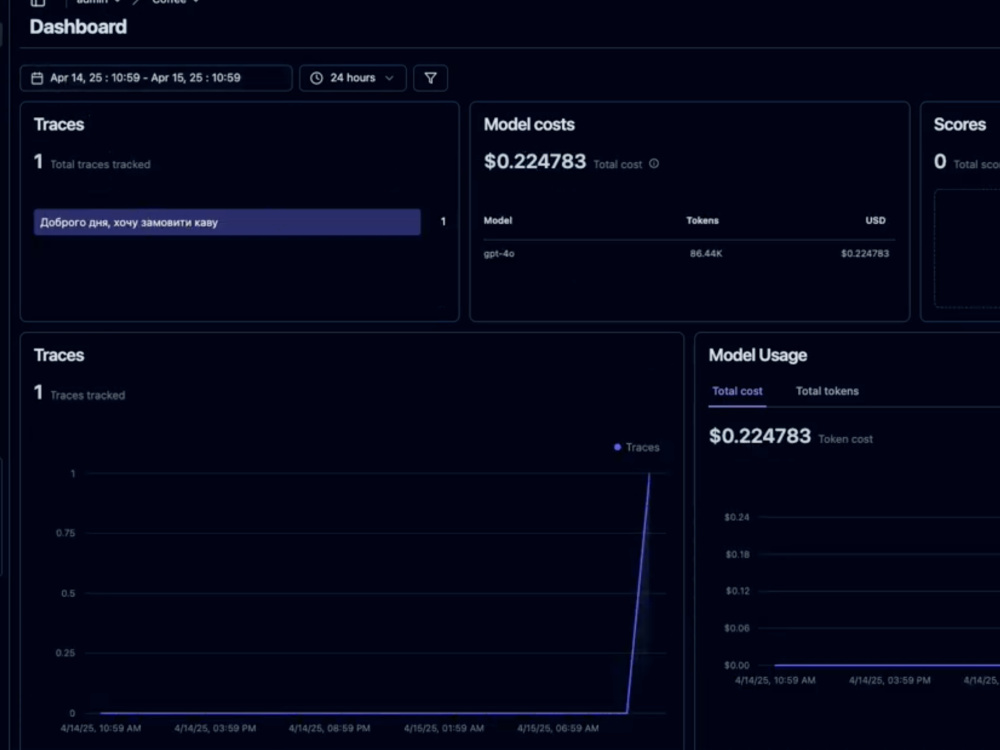Select the 'Доброго дня, хочу замовити каву' trace bar
Screen dimensions: 1000x750
point(227,222)
